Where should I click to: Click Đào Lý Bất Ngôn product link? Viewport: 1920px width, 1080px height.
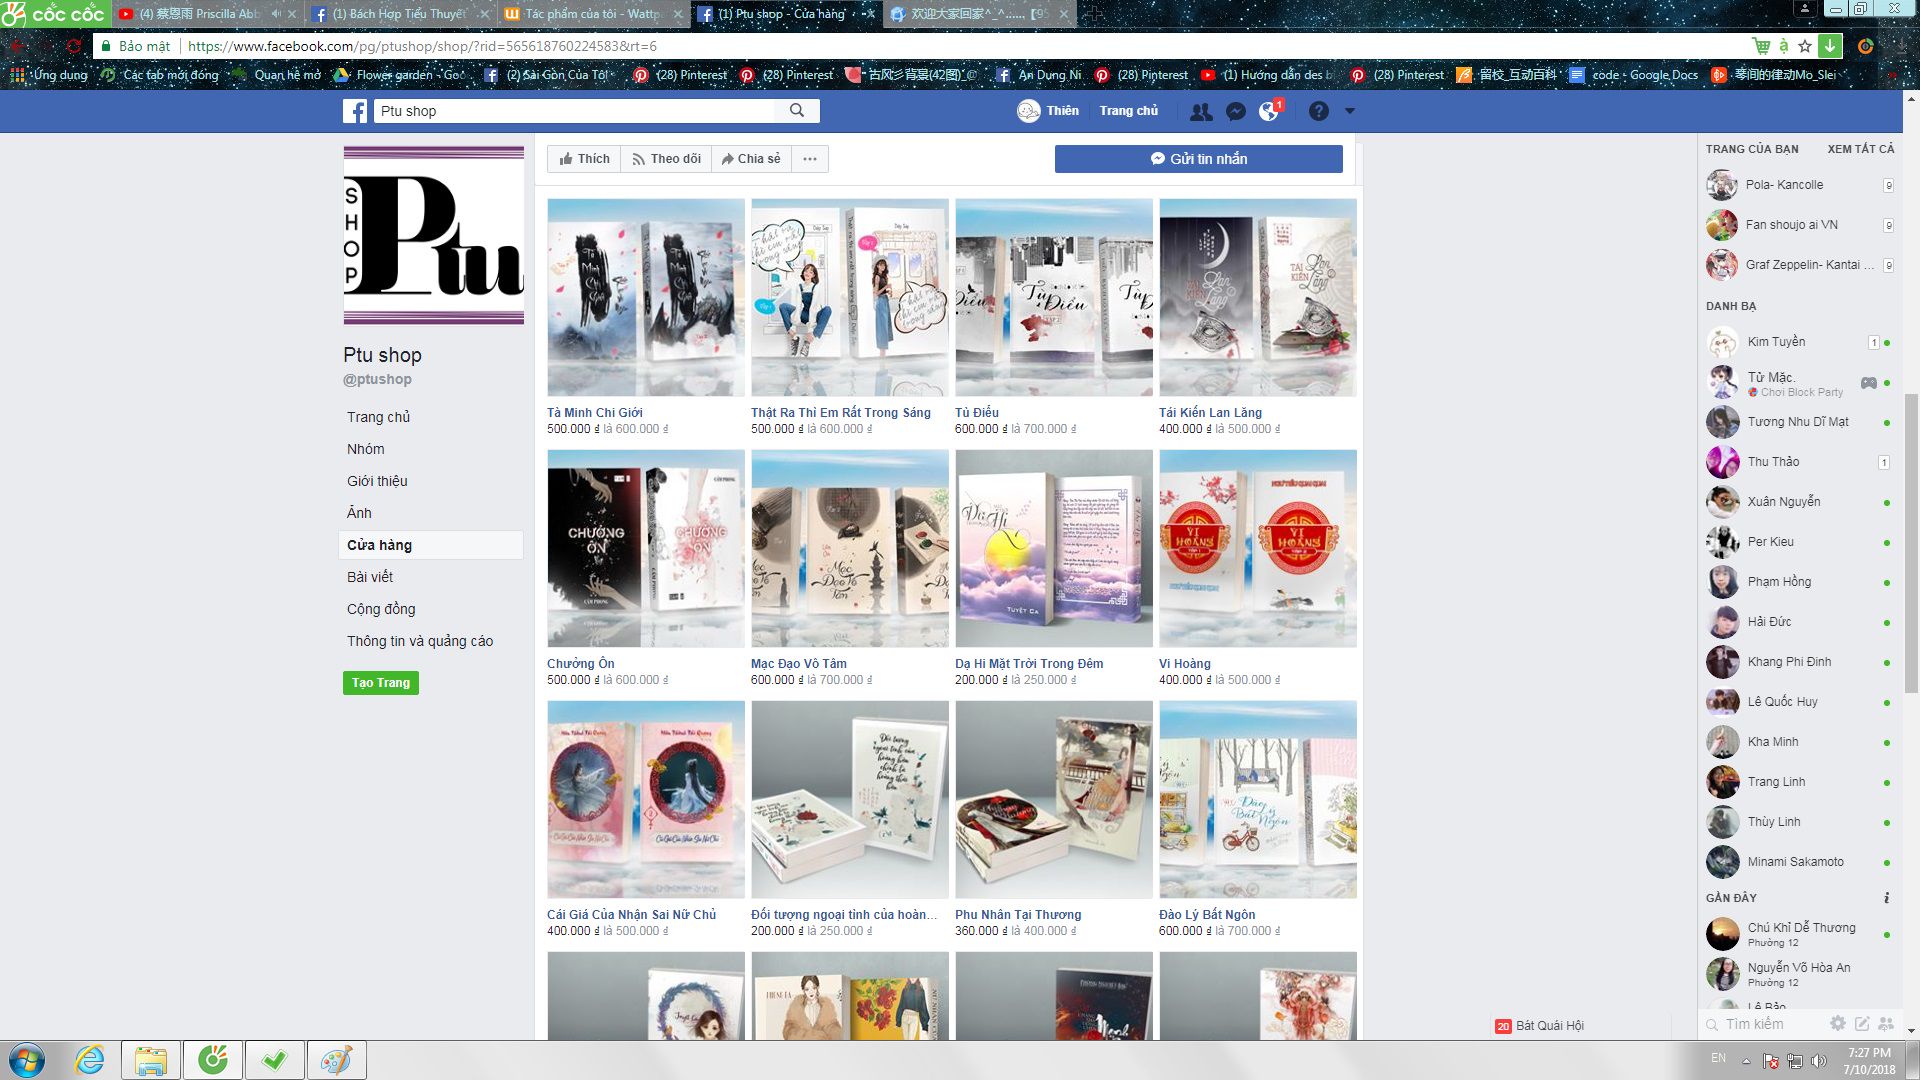1207,914
